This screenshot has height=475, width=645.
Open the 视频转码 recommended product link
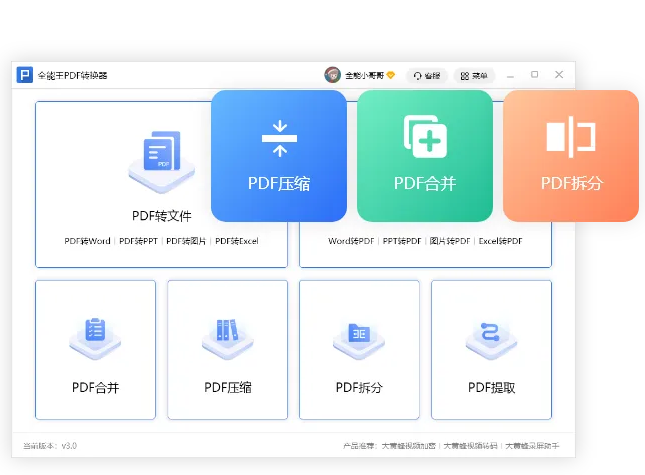pyautogui.click(x=470, y=446)
